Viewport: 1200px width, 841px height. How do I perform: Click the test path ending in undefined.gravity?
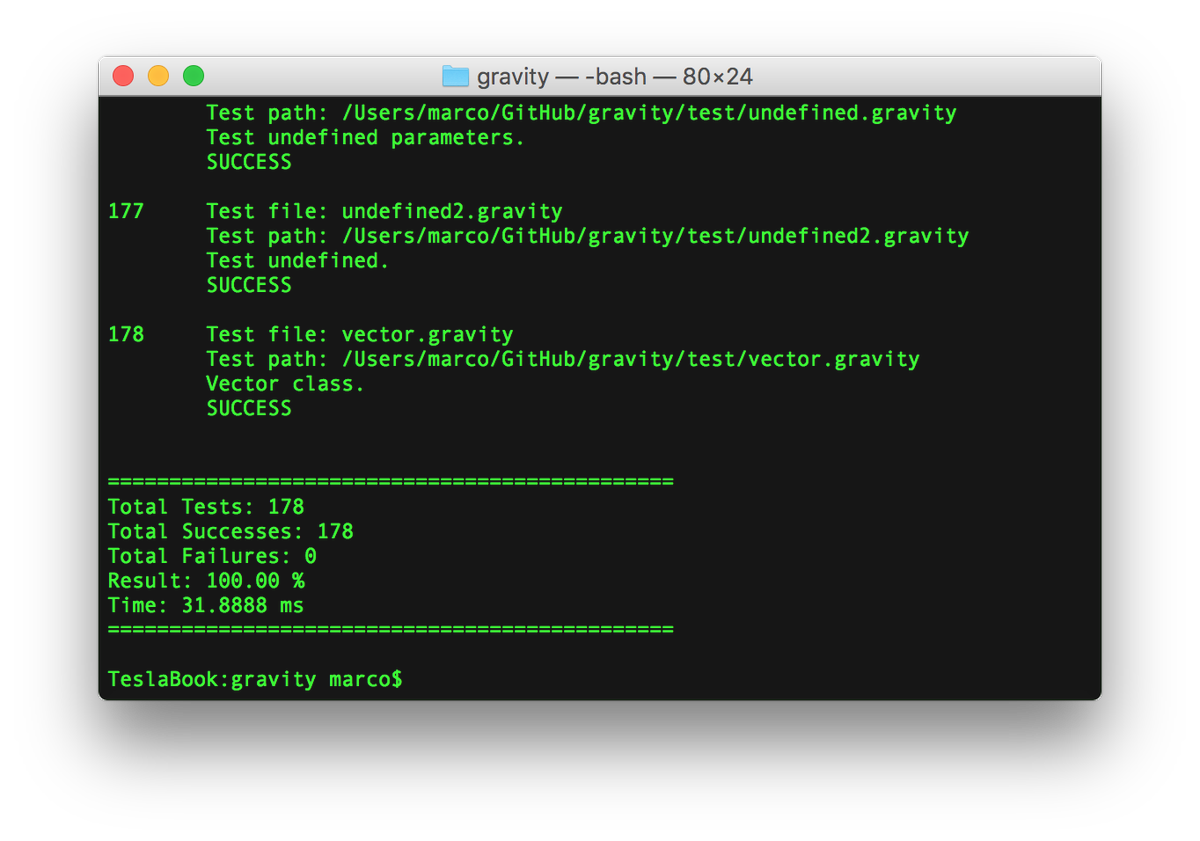(x=581, y=113)
